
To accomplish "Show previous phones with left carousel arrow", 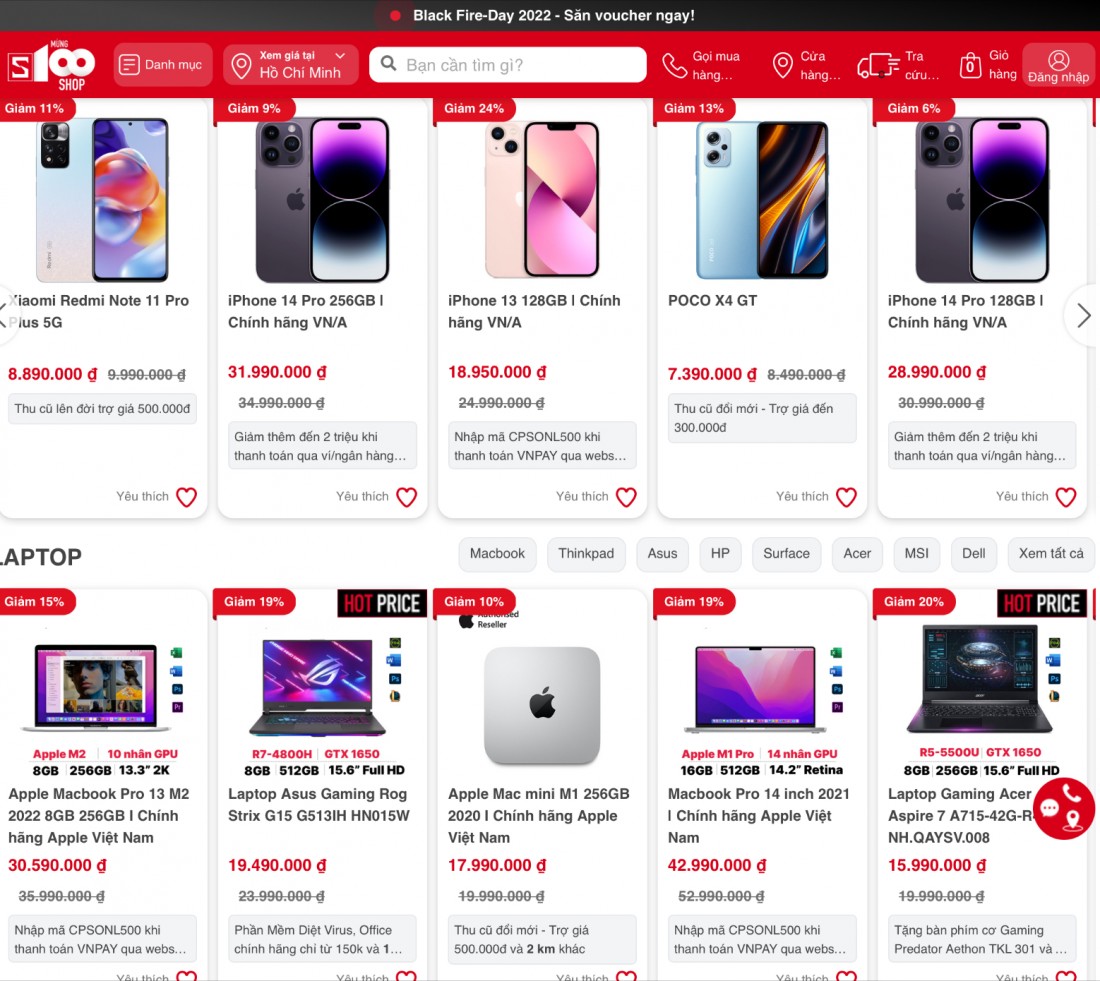I will point(6,315).
